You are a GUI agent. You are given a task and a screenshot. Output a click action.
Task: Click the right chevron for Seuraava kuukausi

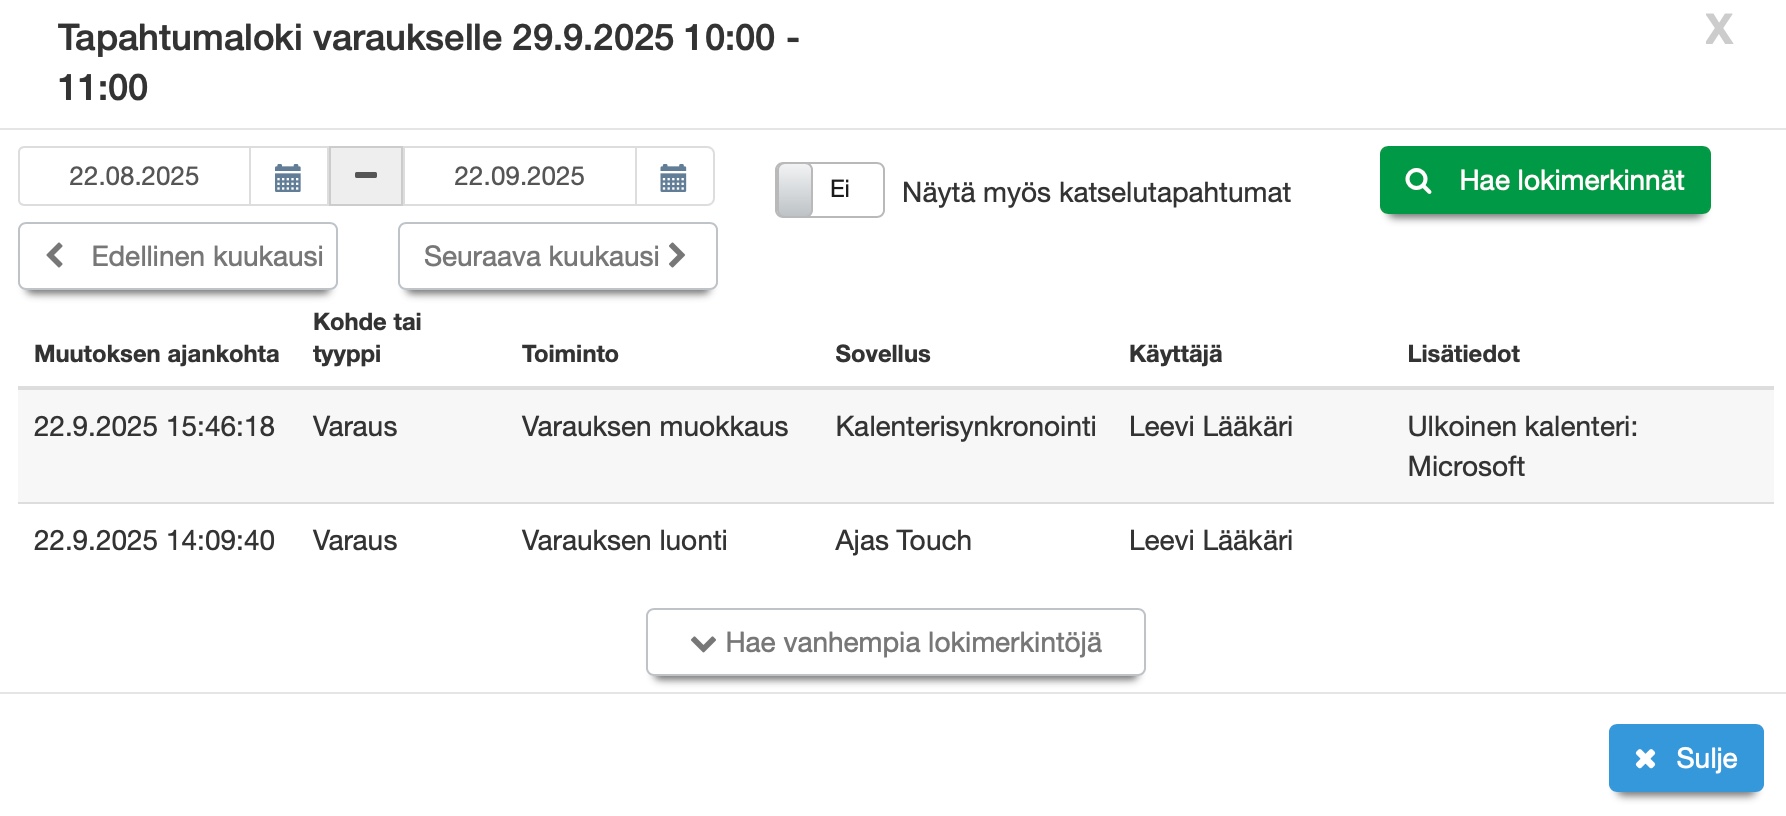678,256
